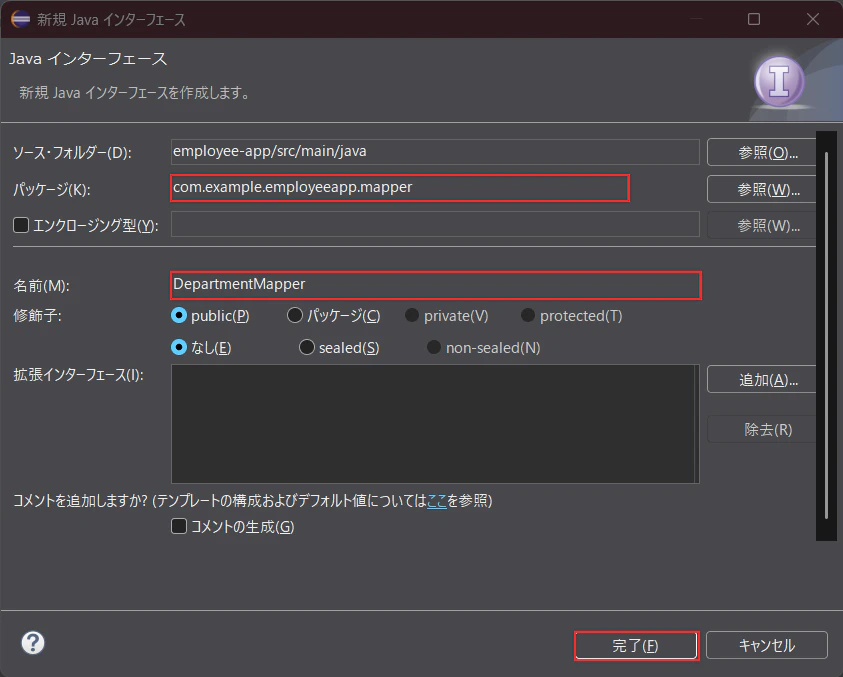Click the エンクロージング型 text field
The height and width of the screenshot is (677, 843).
click(x=435, y=224)
